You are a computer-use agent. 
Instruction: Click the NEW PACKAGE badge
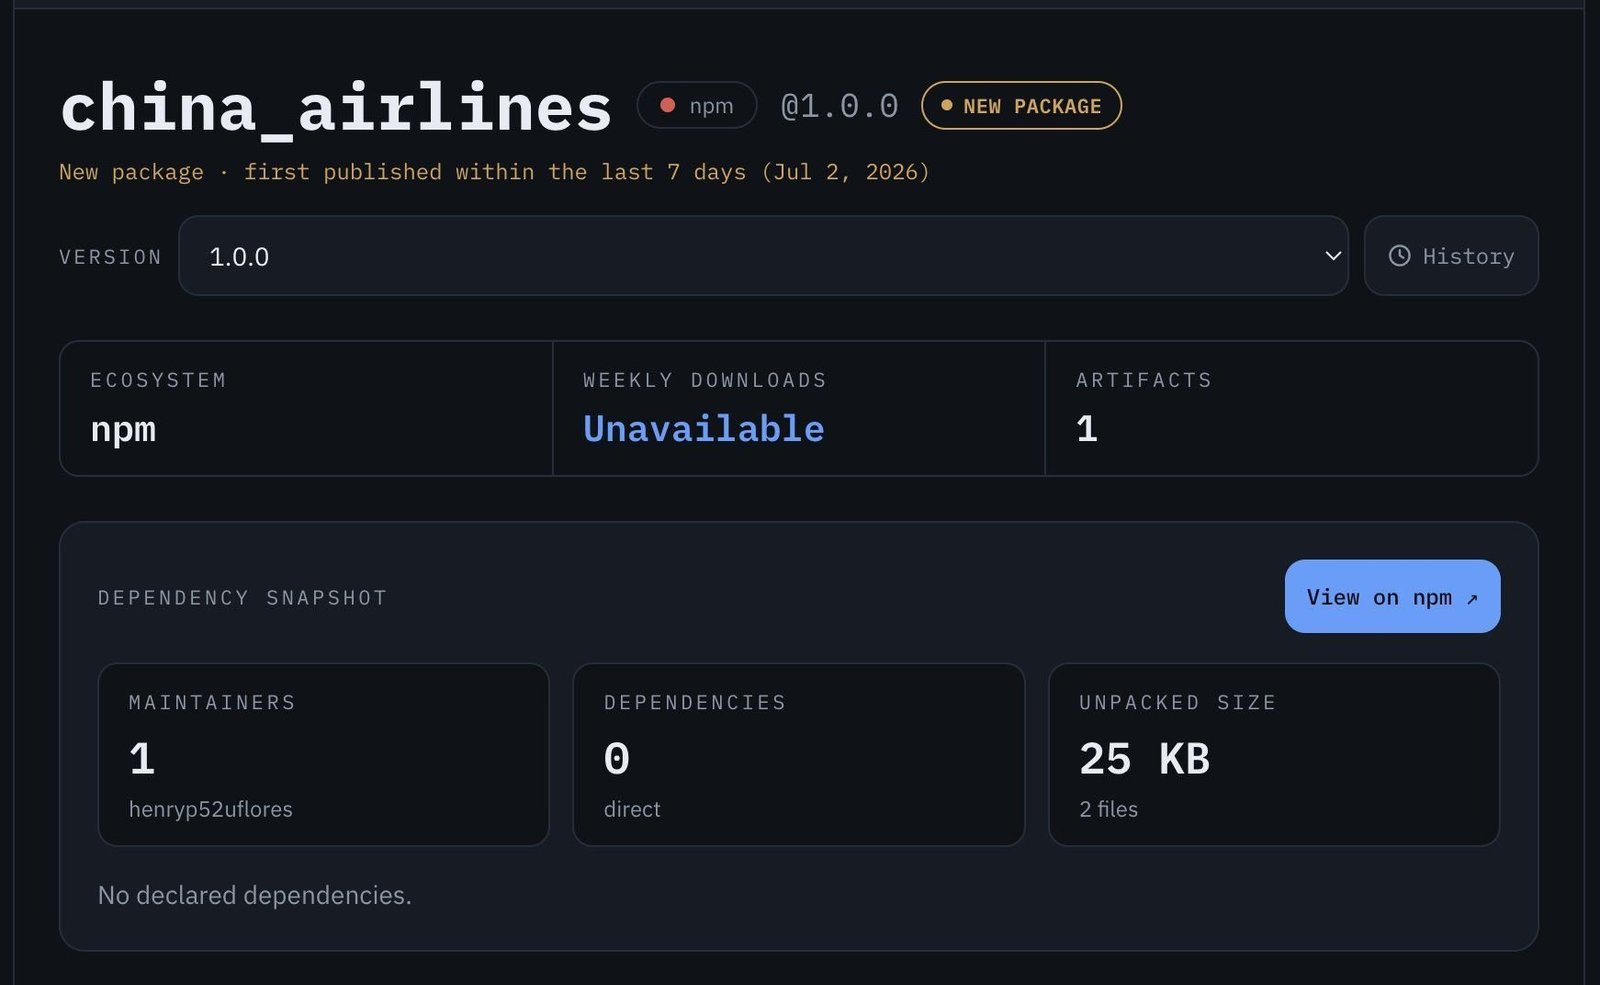click(x=1021, y=105)
